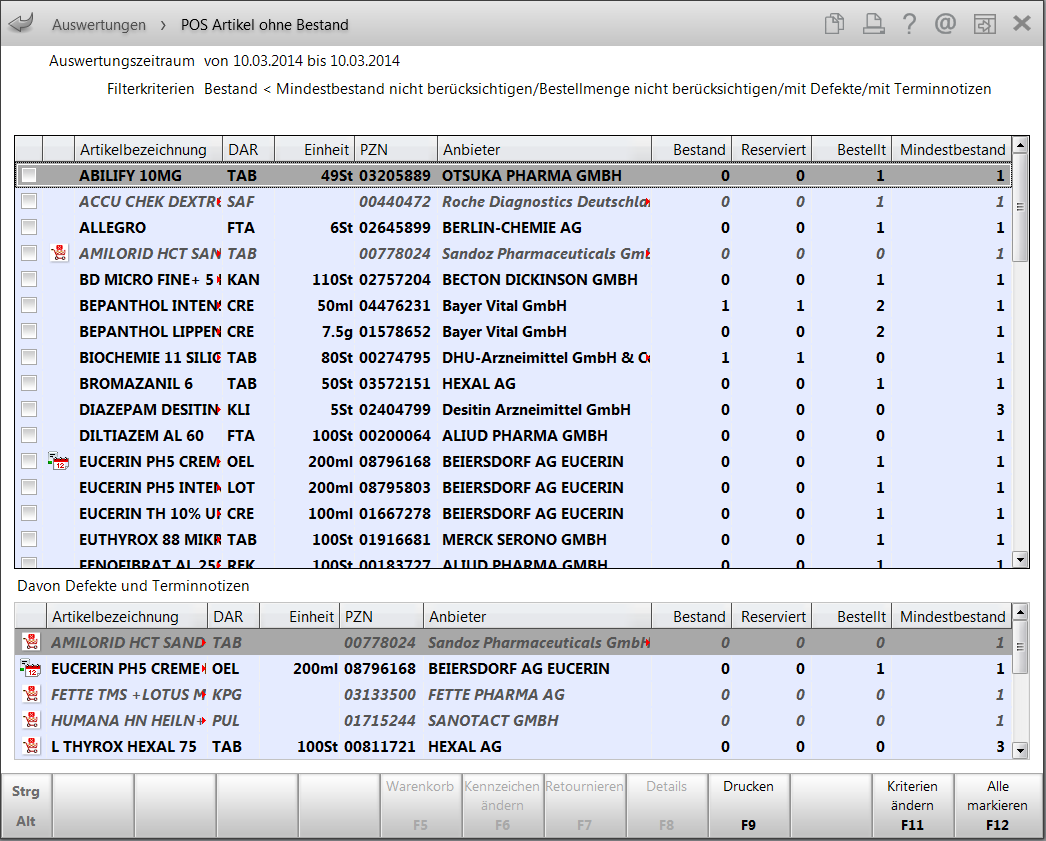Tick checkbox for BEPANTHOL INTEN row
Screen dimensions: 1046x841
coord(29,305)
